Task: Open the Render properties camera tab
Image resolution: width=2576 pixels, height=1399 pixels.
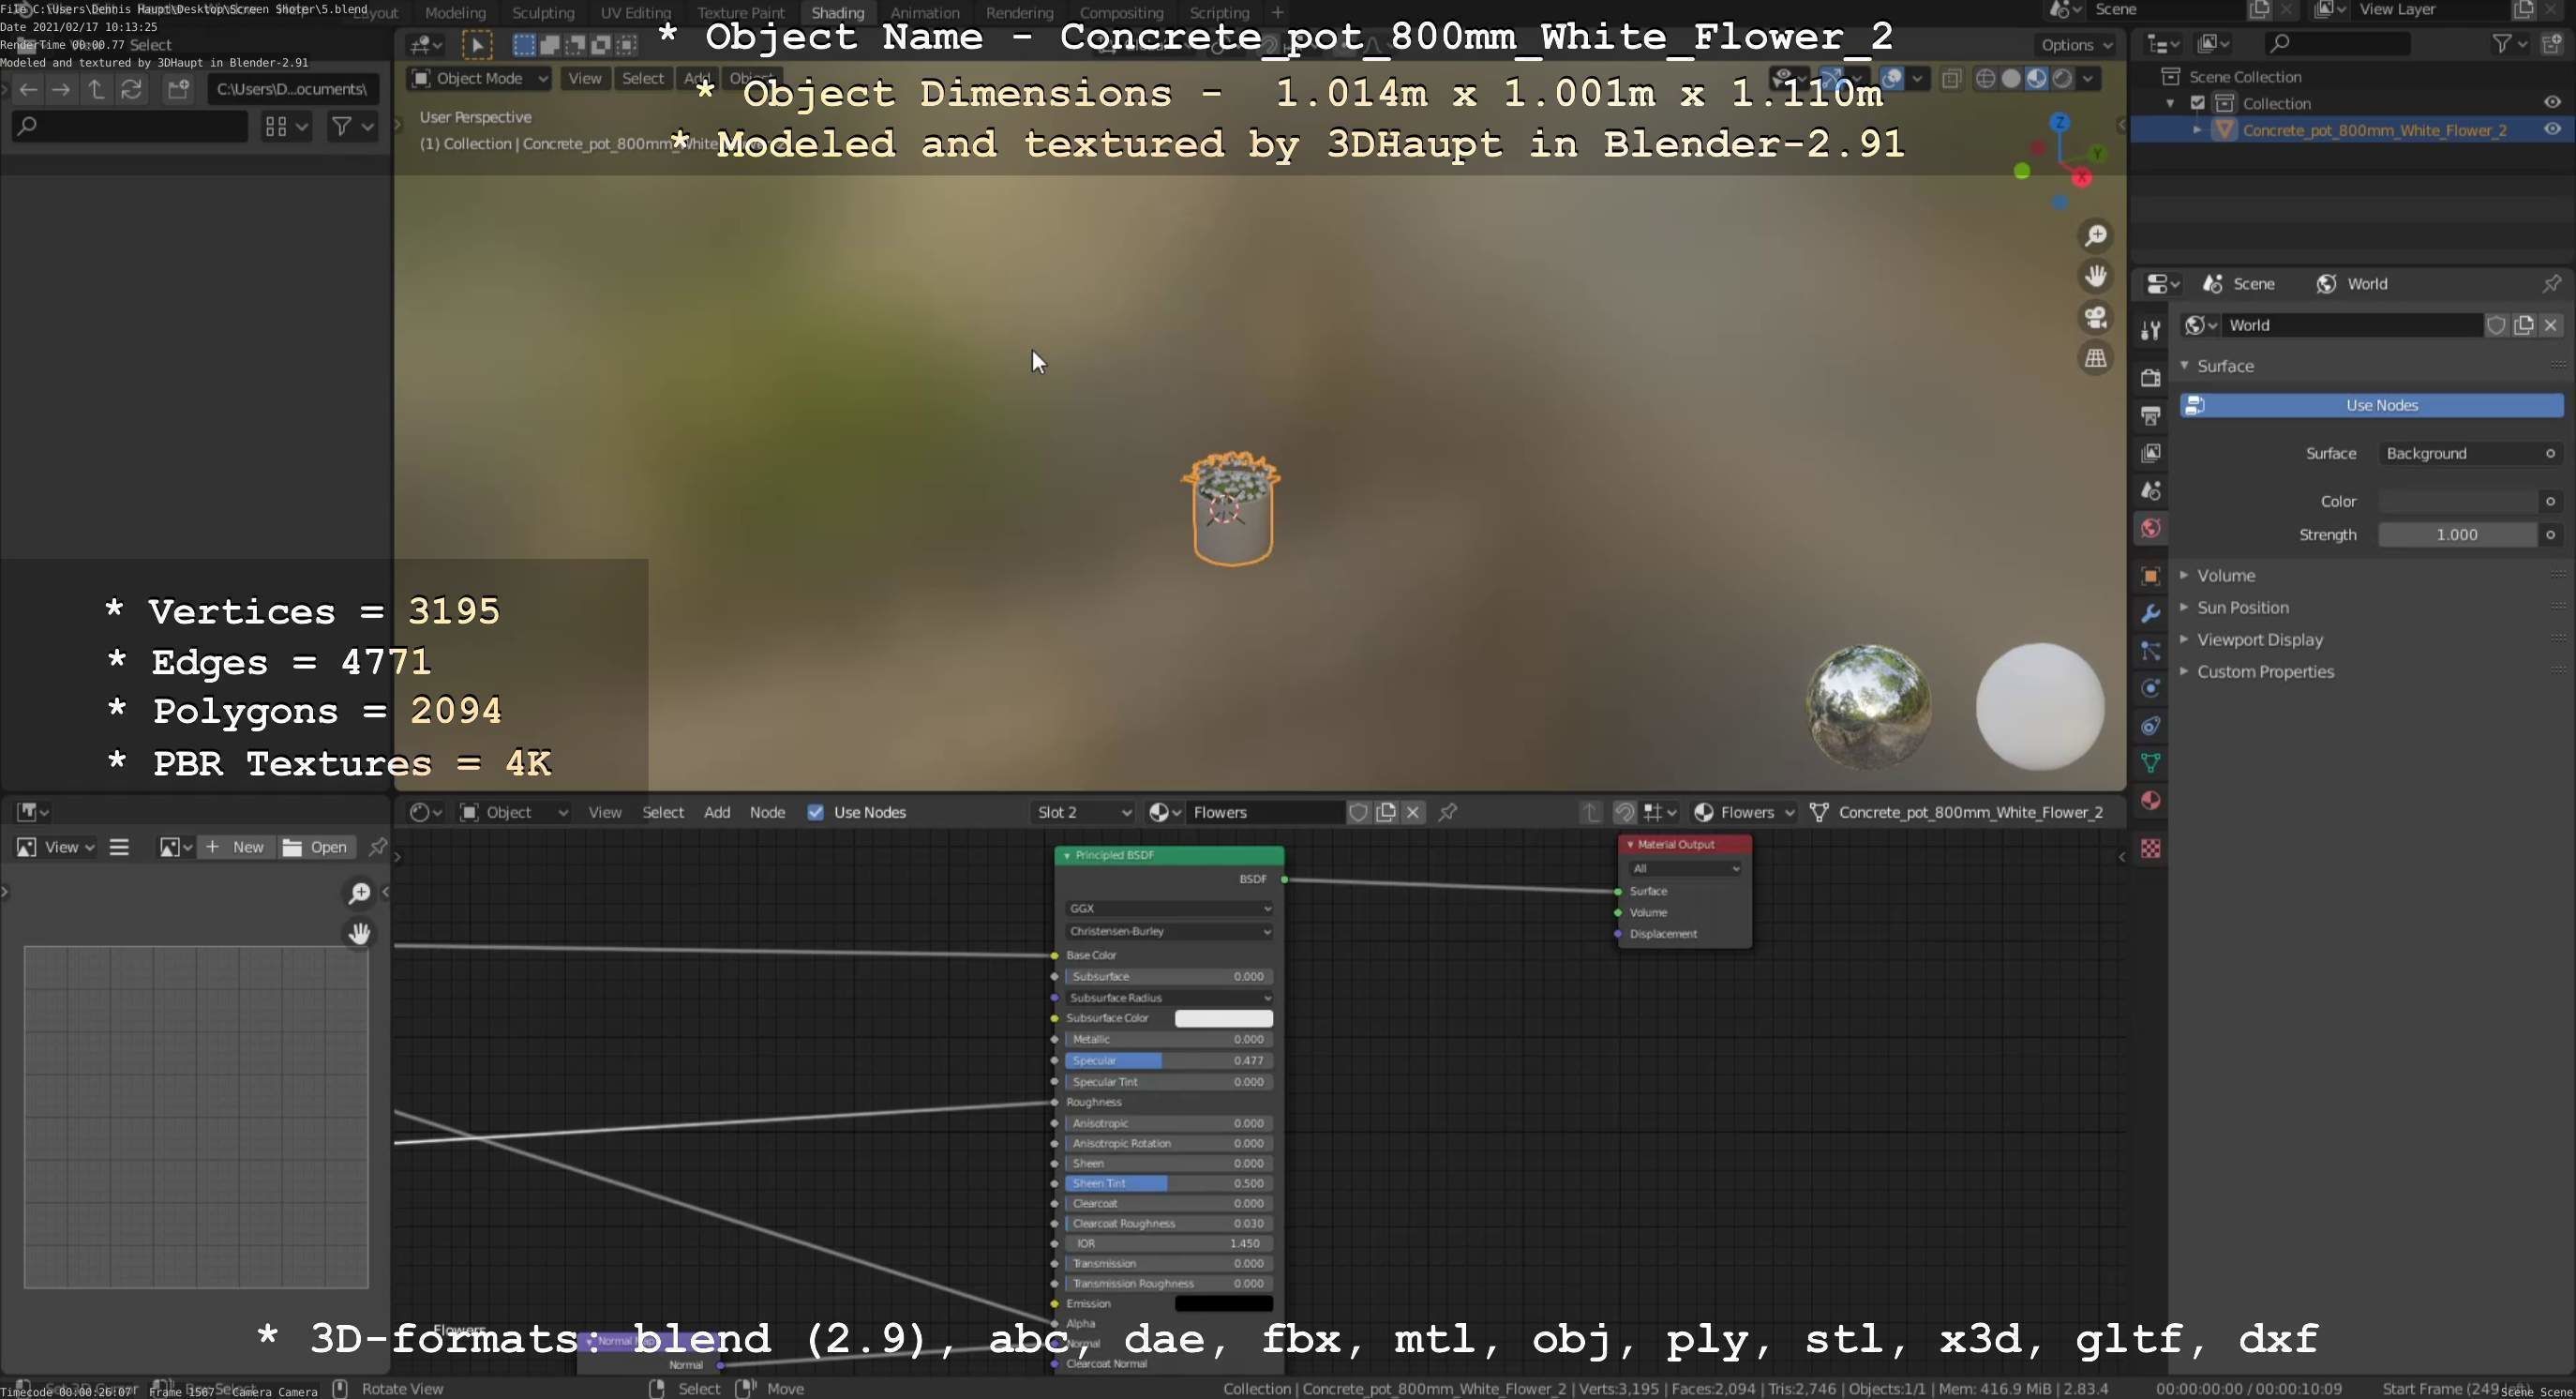Action: (2150, 377)
